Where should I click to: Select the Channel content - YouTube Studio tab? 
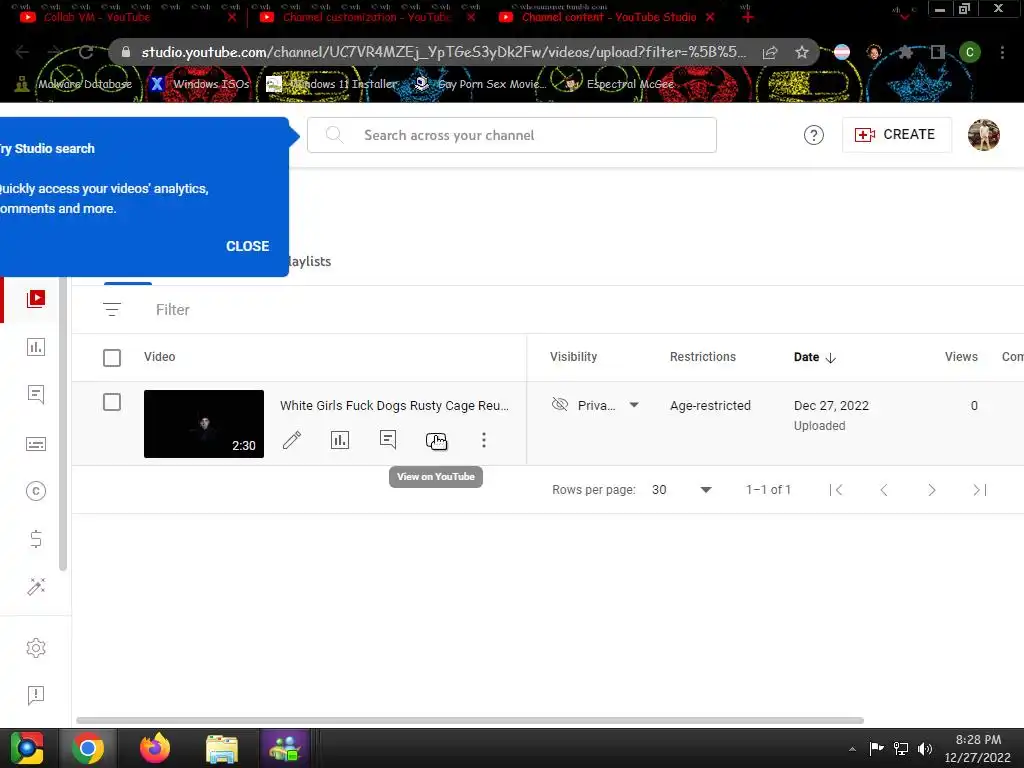[x=609, y=17]
